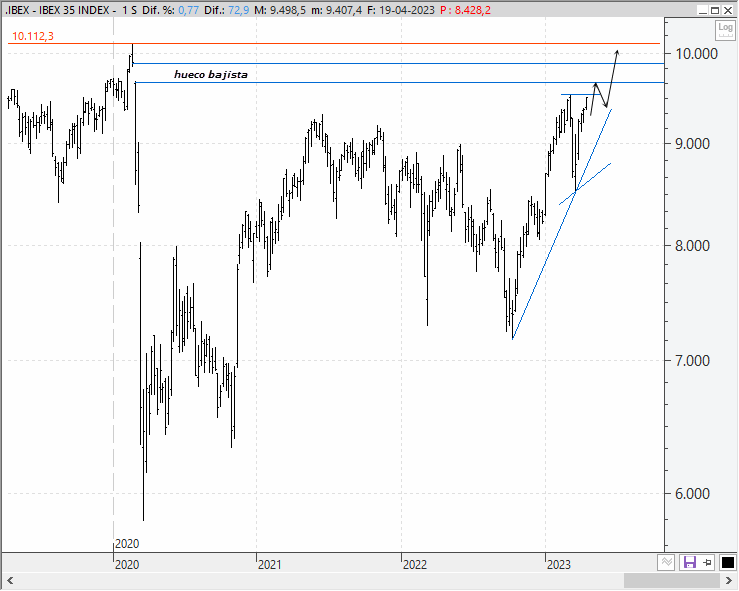Click the scroll right arrow
The width and height of the screenshot is (739, 591).
(729, 580)
